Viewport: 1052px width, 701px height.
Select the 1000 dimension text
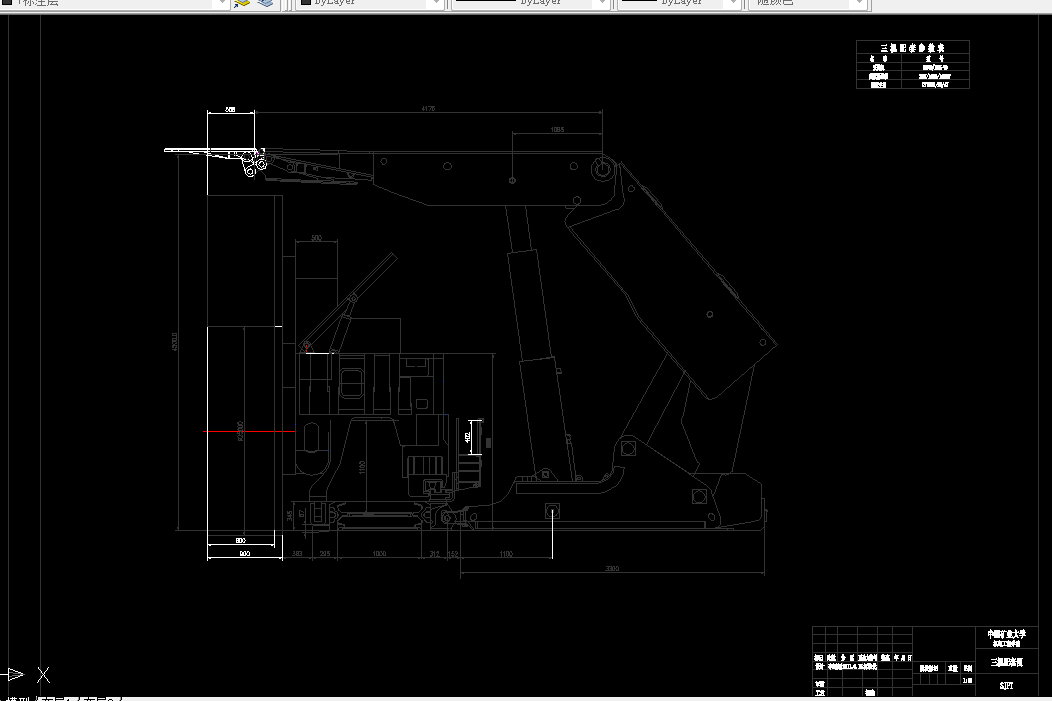click(379, 554)
